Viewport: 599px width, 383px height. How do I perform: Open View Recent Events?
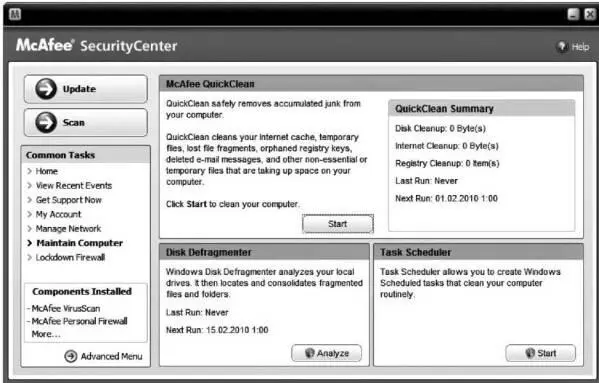[74, 186]
